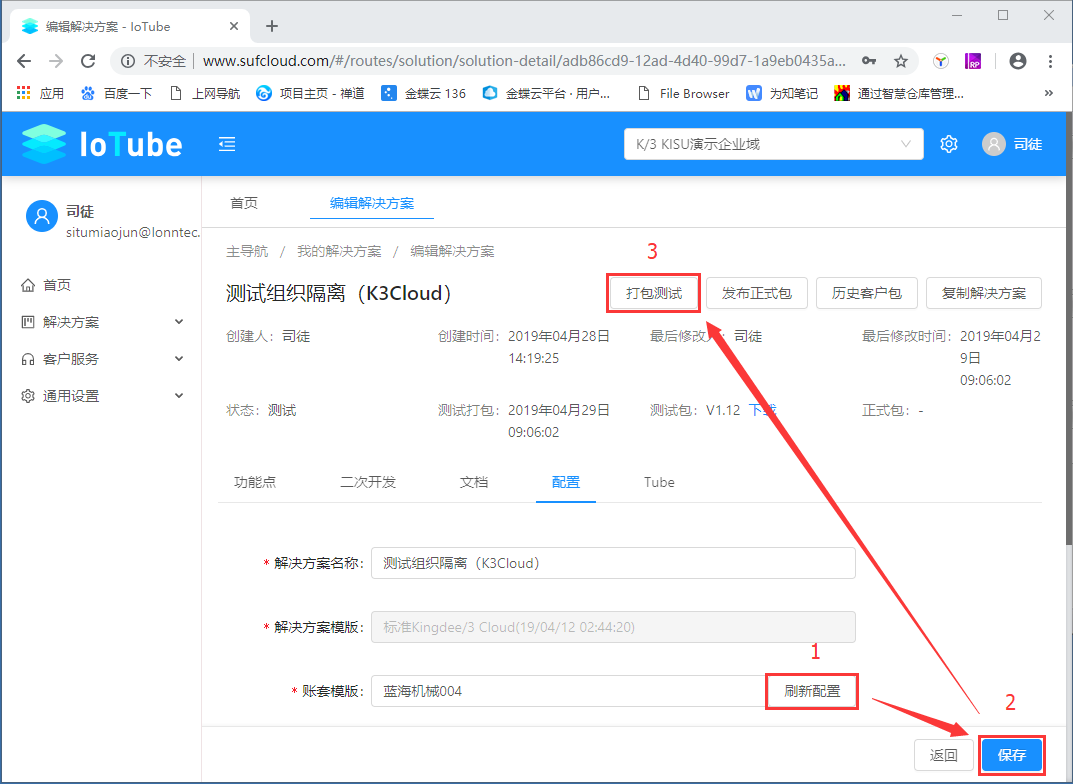Click the browser profile account icon

[x=1018, y=61]
